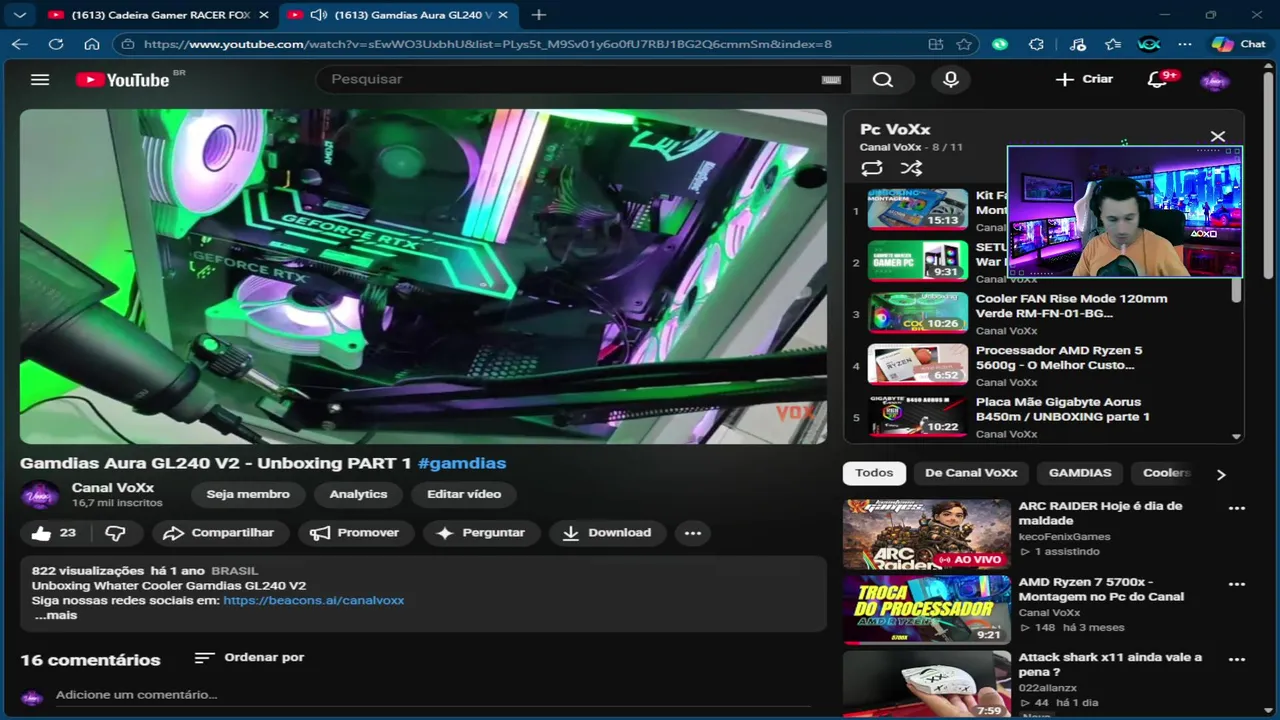
Task: Open the on-screen keyboard icon in search
Action: pos(831,80)
